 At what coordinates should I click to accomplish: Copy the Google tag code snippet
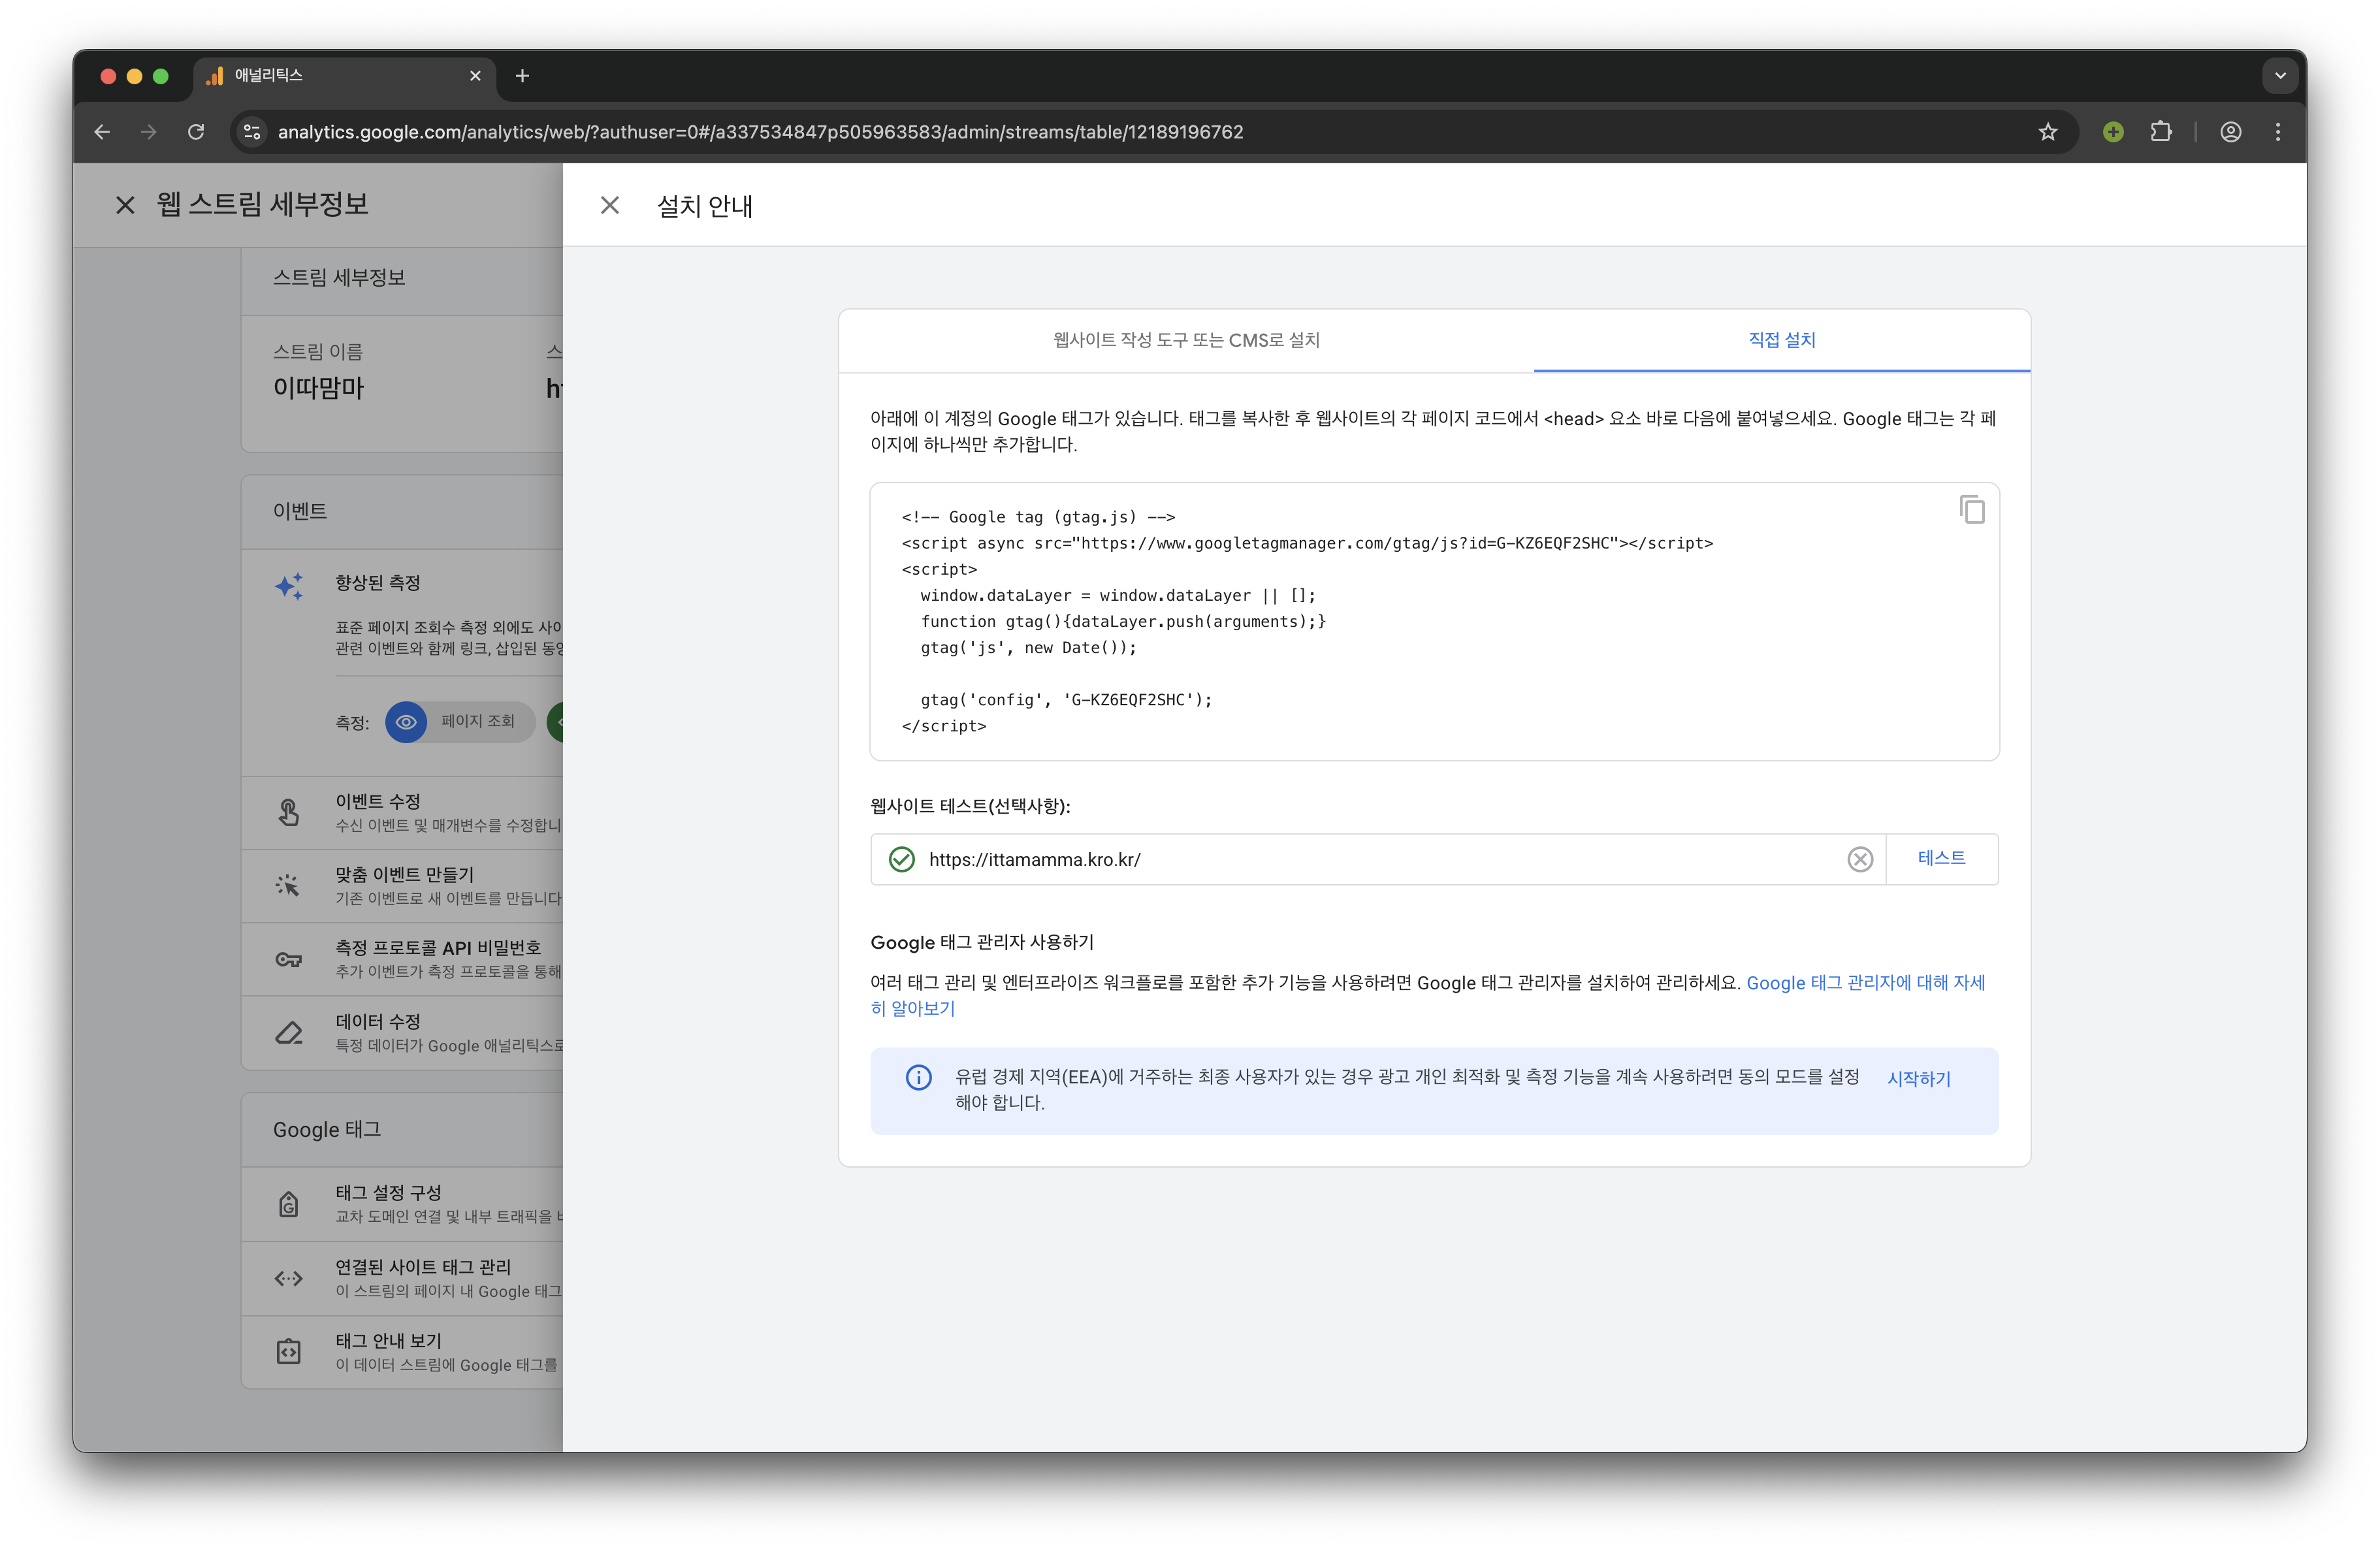point(1971,510)
